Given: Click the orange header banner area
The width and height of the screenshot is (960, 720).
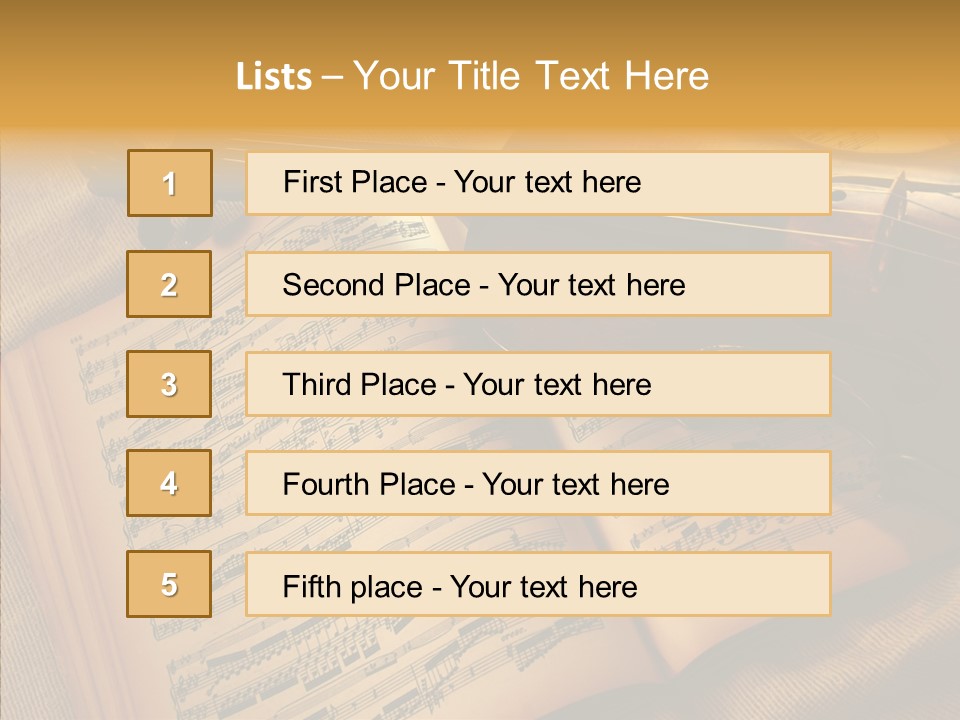Looking at the screenshot, I should (x=850, y=60).
